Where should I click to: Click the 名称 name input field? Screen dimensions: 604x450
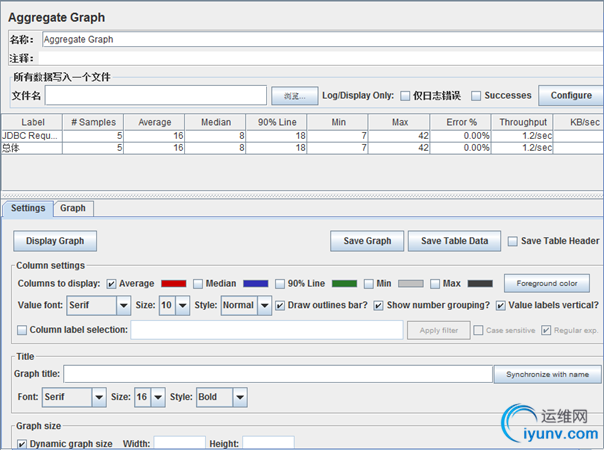click(323, 40)
